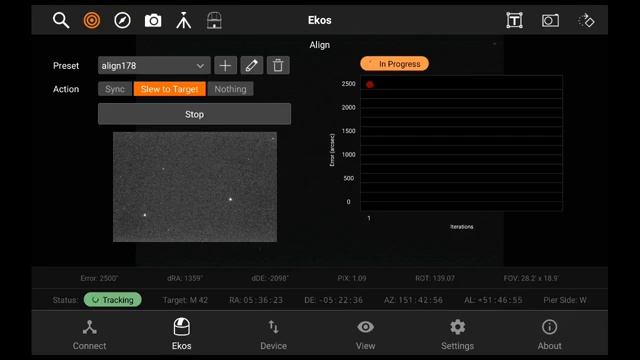The height and width of the screenshot is (360, 640).
Task: Select the orange Align target icon
Action: [92, 20]
